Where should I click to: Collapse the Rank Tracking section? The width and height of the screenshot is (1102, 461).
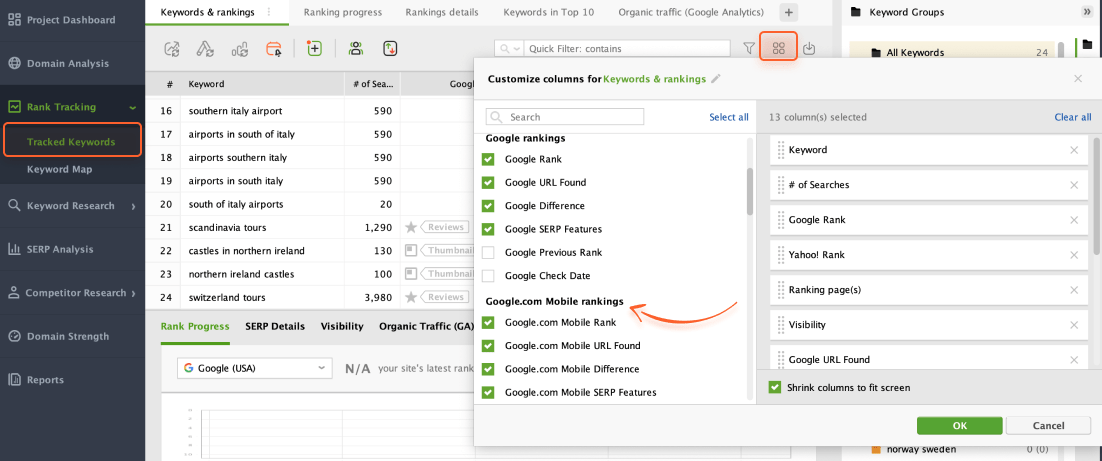(133, 108)
